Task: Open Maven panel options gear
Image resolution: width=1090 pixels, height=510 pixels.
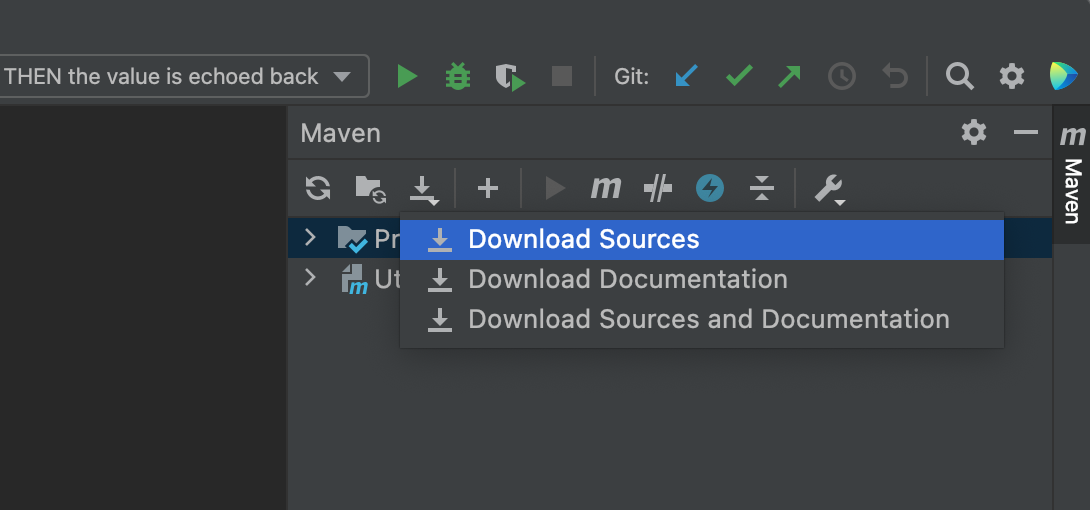Action: click(974, 132)
